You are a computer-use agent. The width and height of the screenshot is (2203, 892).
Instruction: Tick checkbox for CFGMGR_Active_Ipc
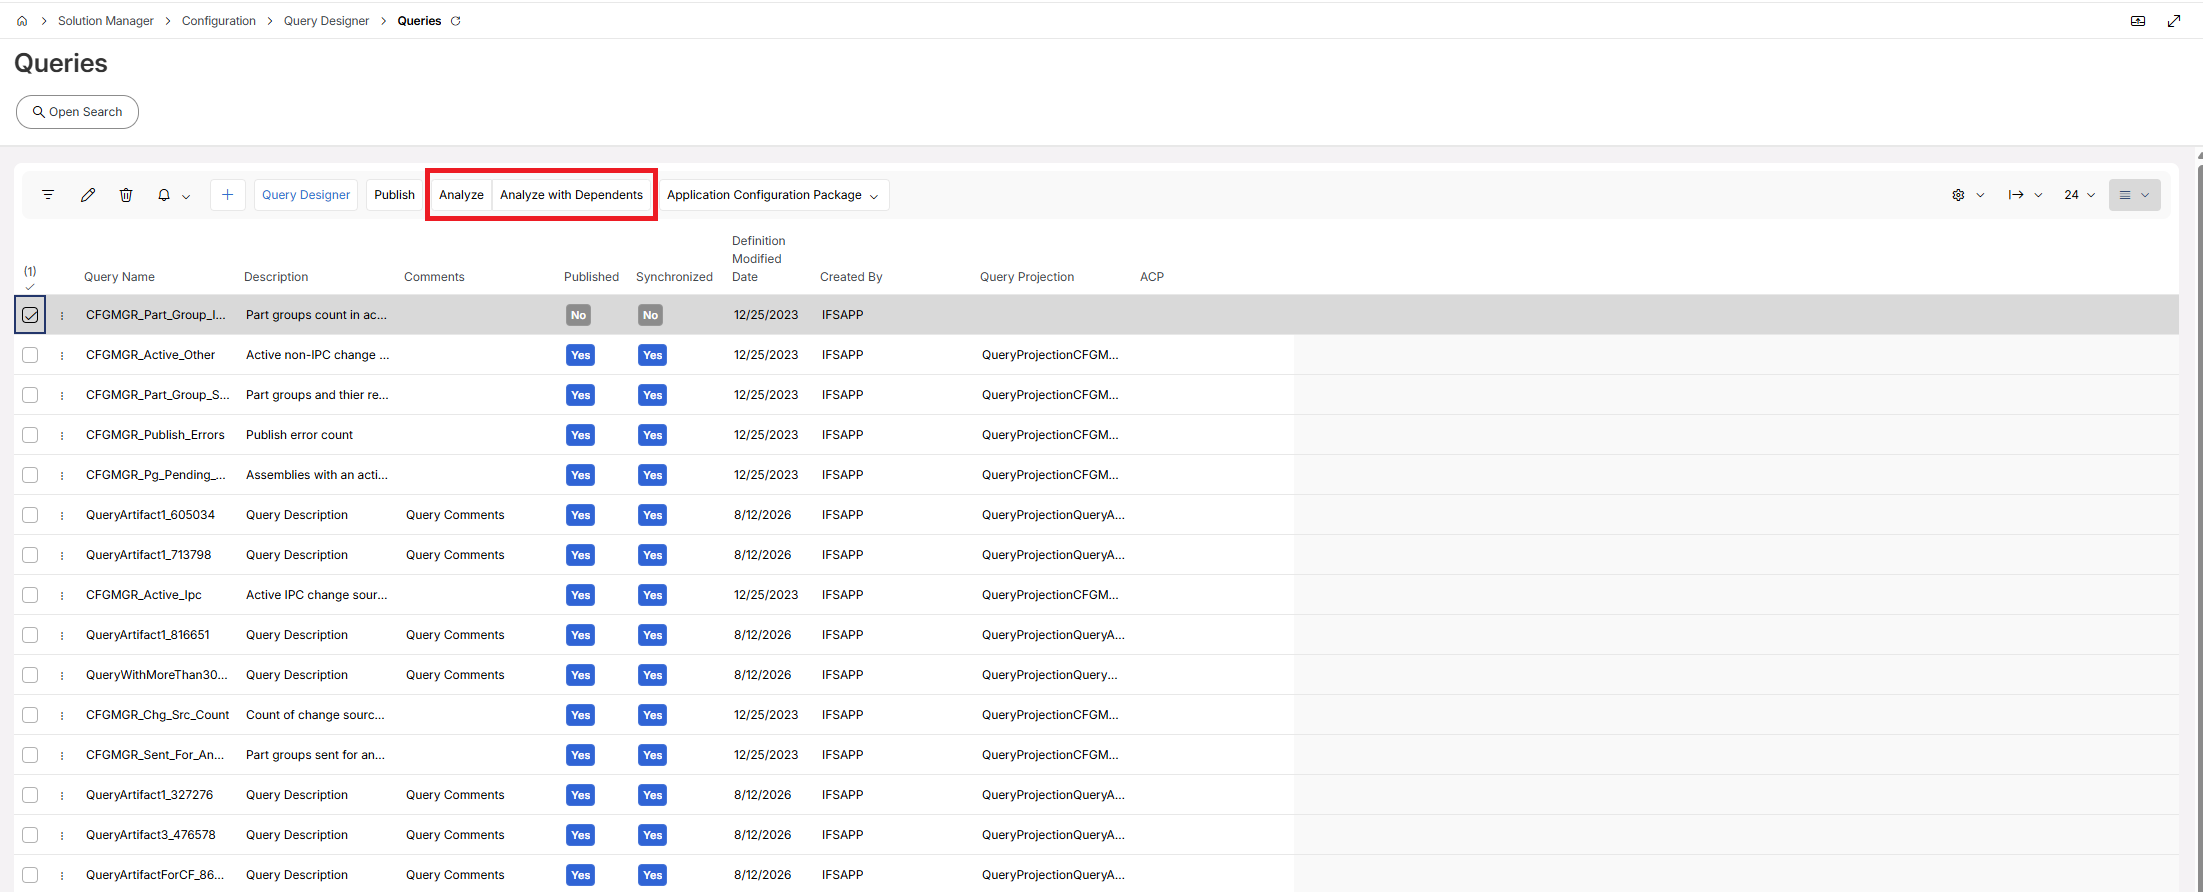click(30, 595)
